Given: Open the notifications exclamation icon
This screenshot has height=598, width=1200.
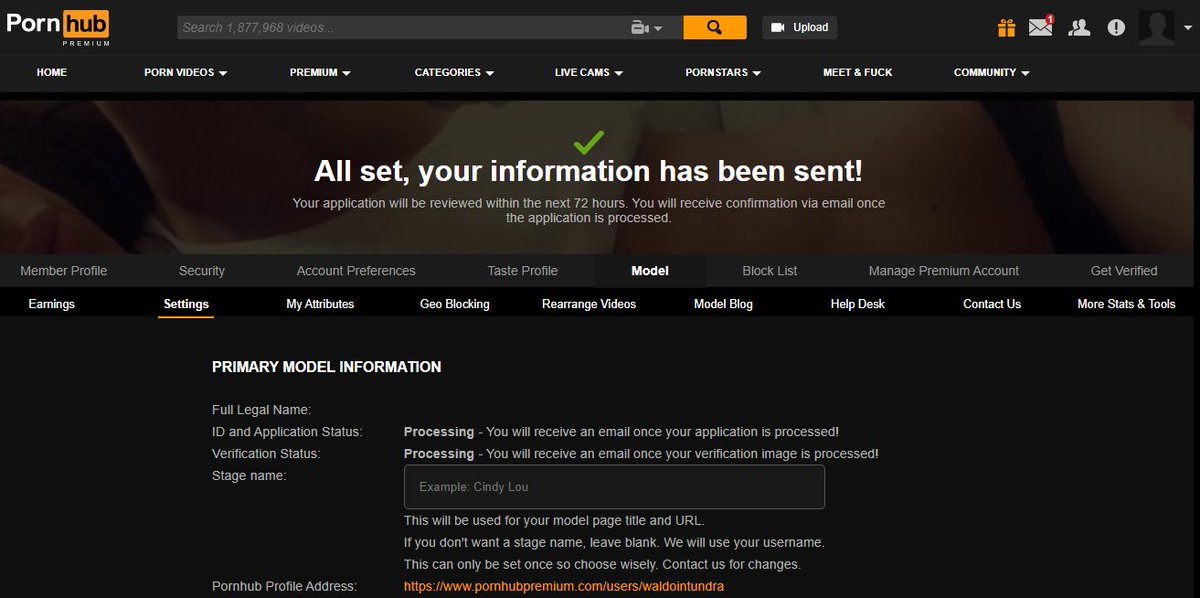Looking at the screenshot, I should 1117,28.
